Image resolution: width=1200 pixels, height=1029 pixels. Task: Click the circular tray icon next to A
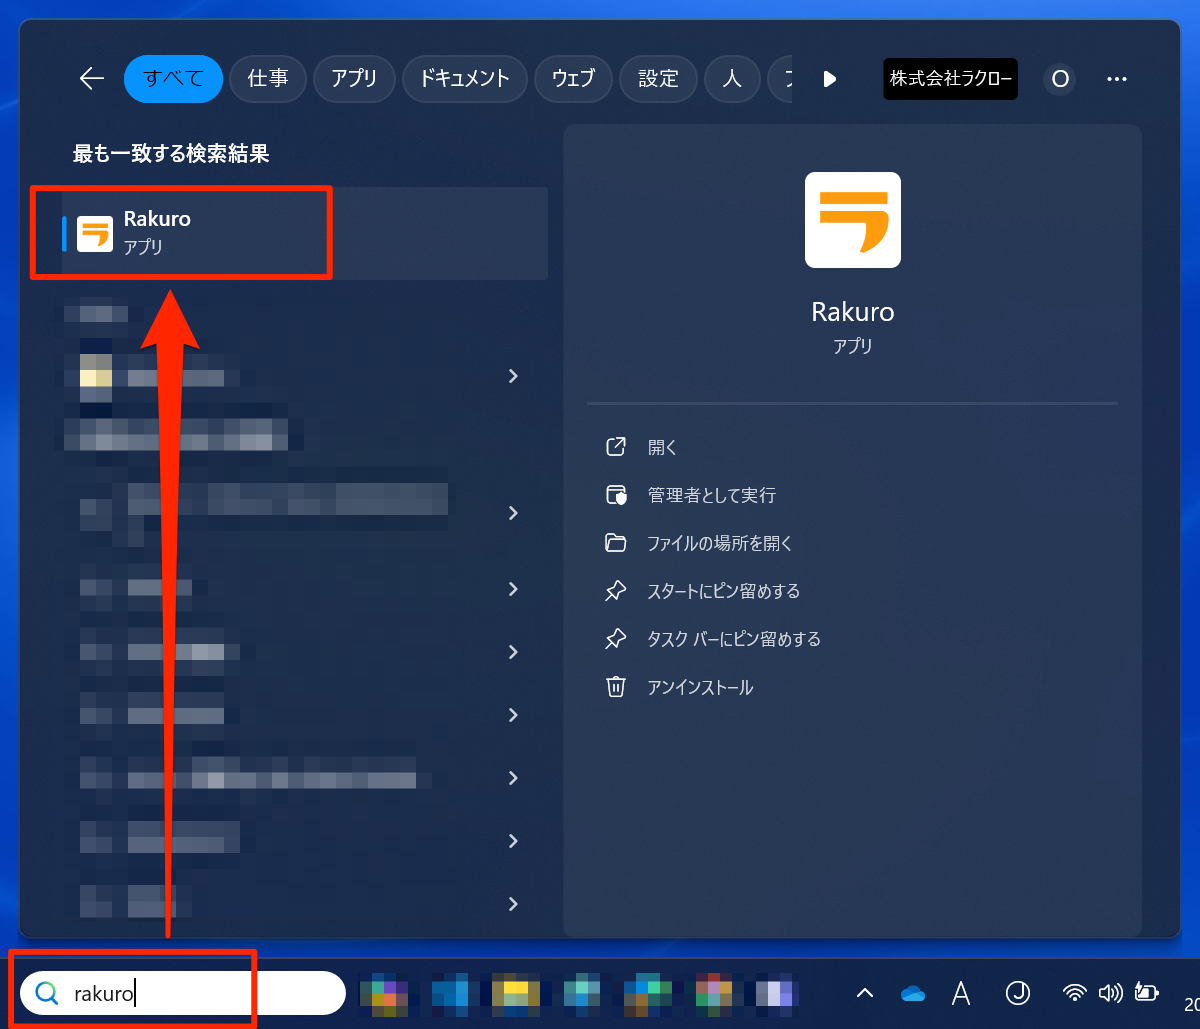click(1017, 993)
